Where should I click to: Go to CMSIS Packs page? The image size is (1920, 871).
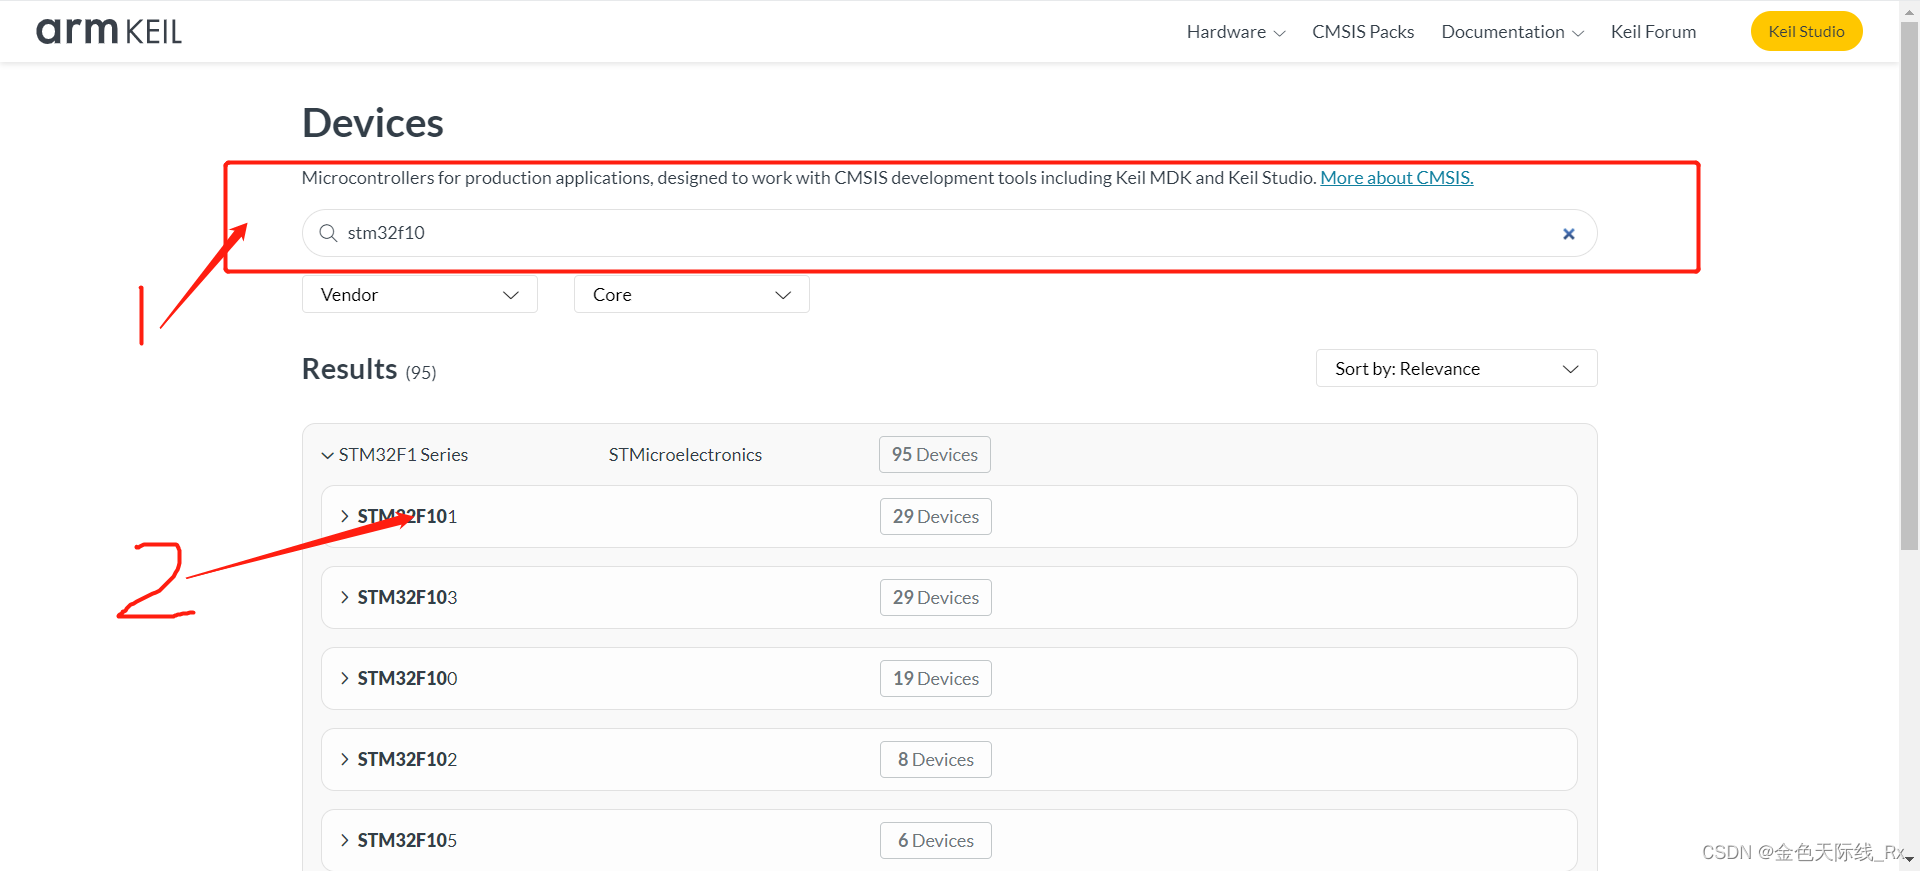[x=1363, y=32]
